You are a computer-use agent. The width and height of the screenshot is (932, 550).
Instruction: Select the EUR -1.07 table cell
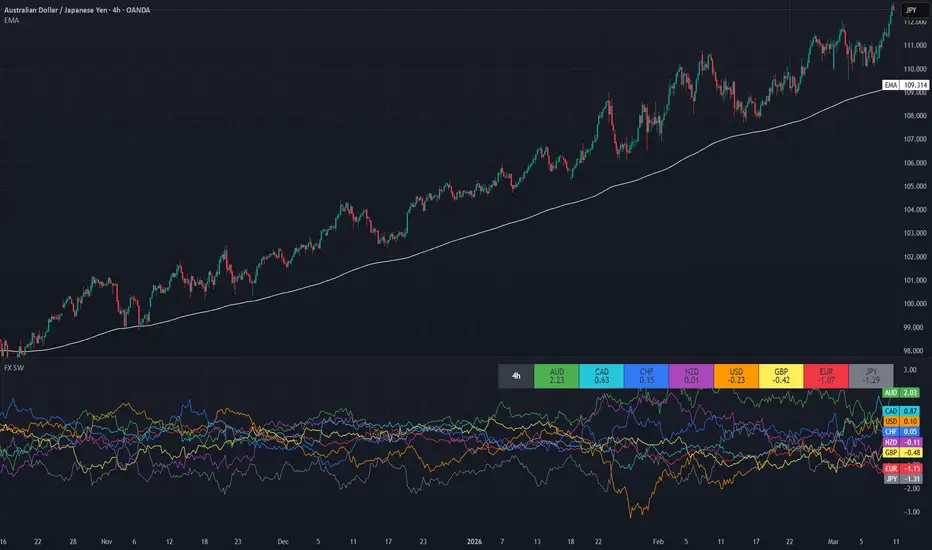click(x=826, y=376)
